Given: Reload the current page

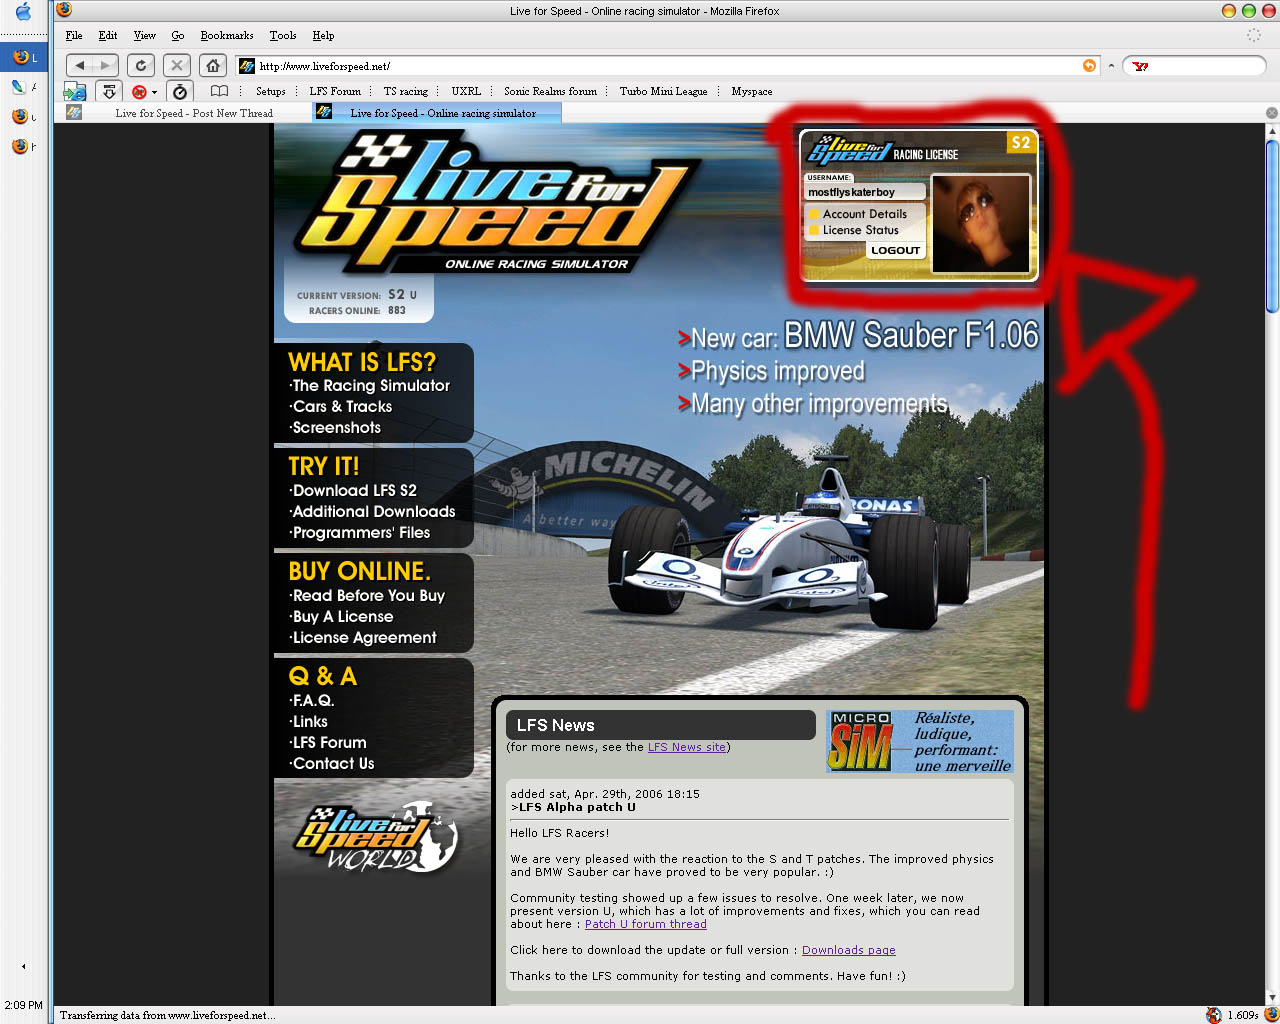Looking at the screenshot, I should [x=141, y=65].
